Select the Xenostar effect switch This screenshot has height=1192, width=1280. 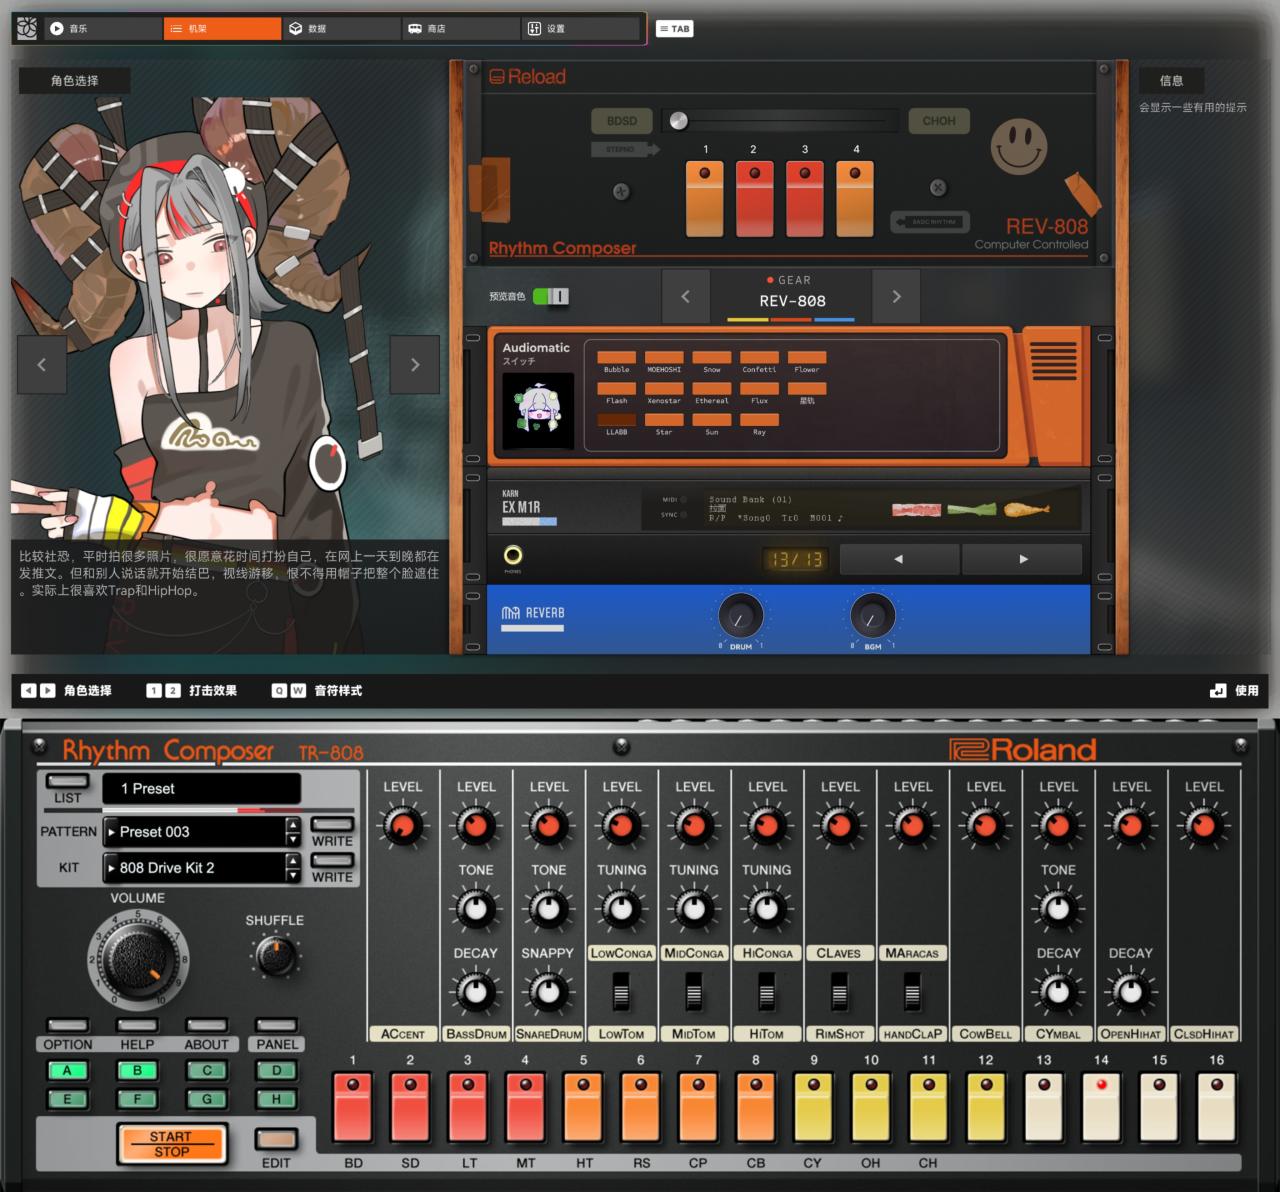pyautogui.click(x=664, y=388)
